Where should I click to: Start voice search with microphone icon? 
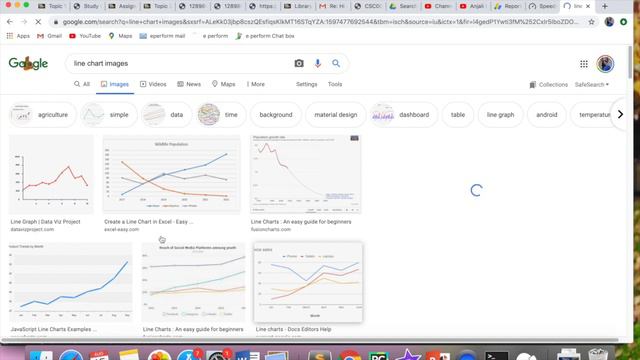pyautogui.click(x=318, y=63)
